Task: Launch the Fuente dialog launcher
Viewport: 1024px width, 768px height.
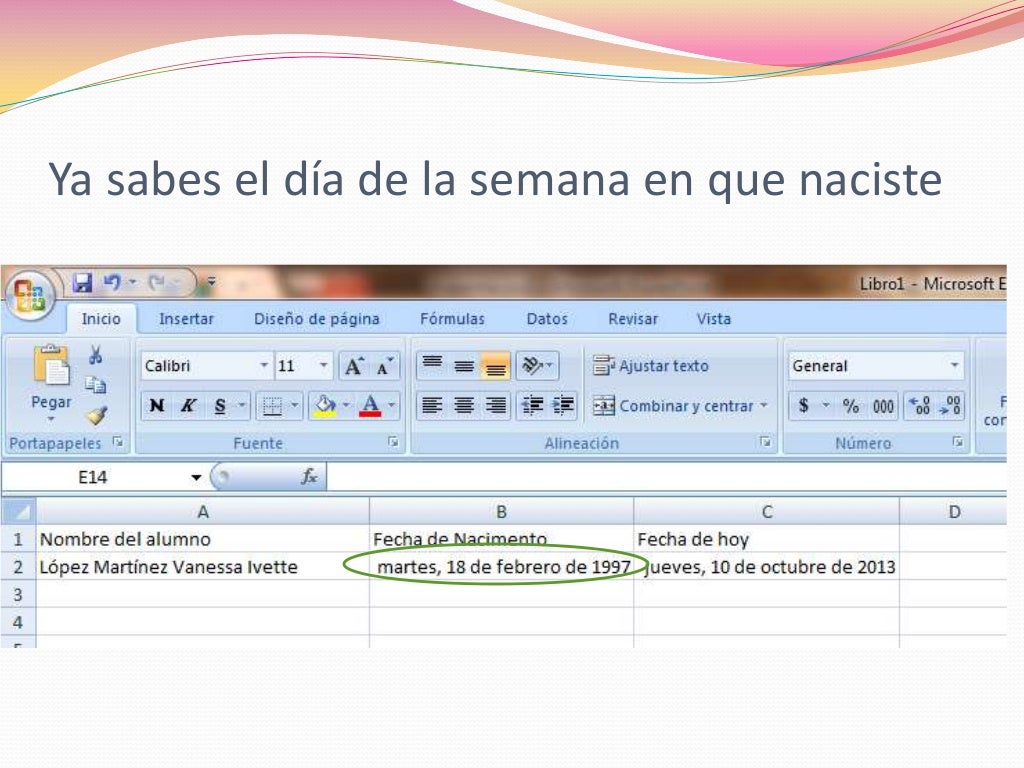Action: 393,443
